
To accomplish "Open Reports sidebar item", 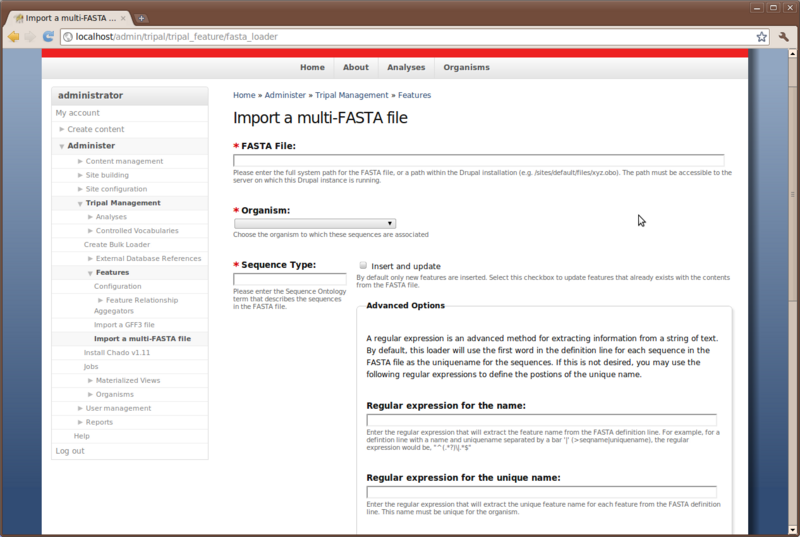I will click(x=99, y=422).
